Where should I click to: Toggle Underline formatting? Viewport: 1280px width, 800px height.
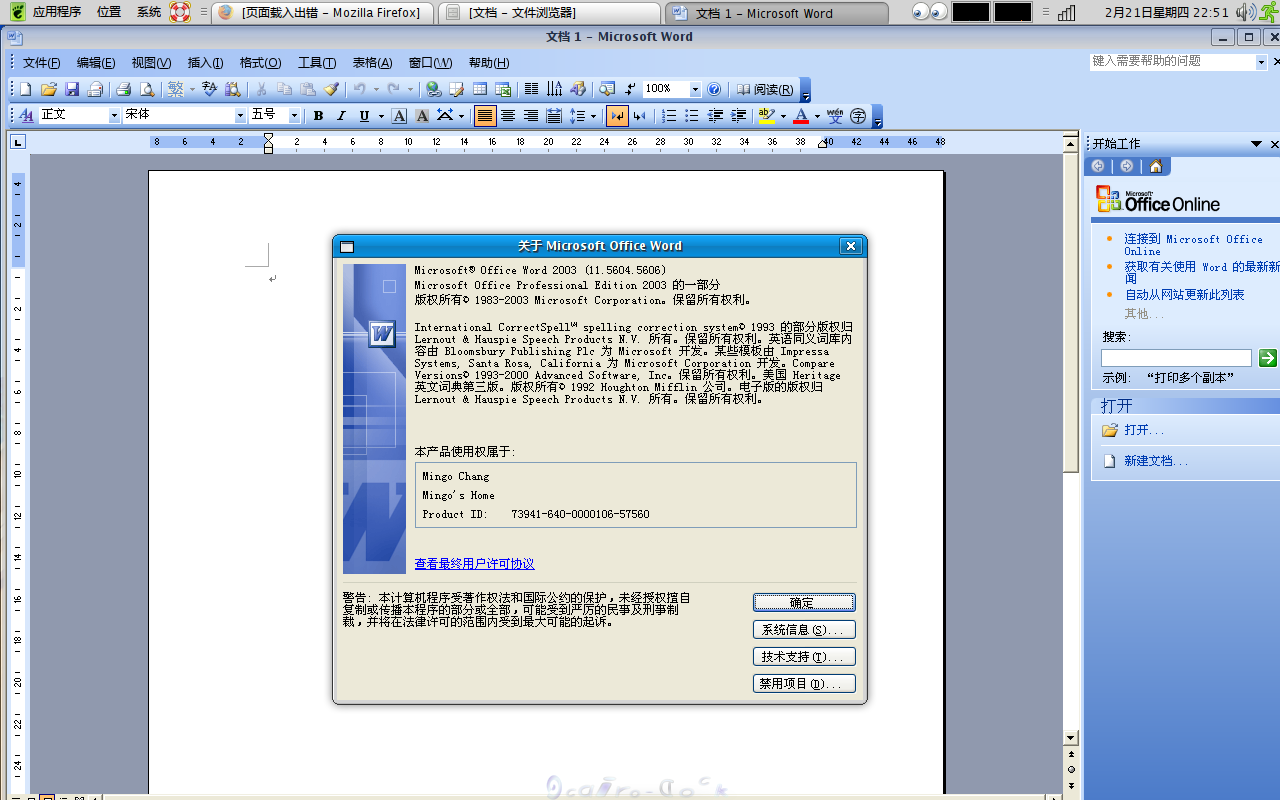364,116
